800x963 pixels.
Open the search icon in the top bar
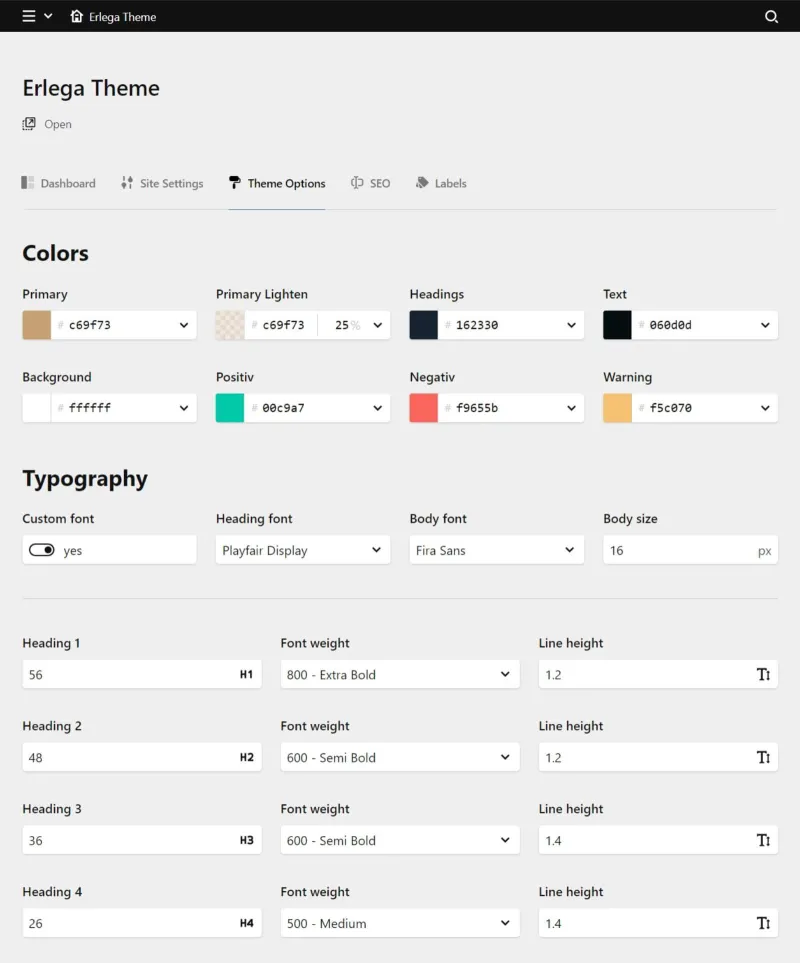pyautogui.click(x=771, y=16)
